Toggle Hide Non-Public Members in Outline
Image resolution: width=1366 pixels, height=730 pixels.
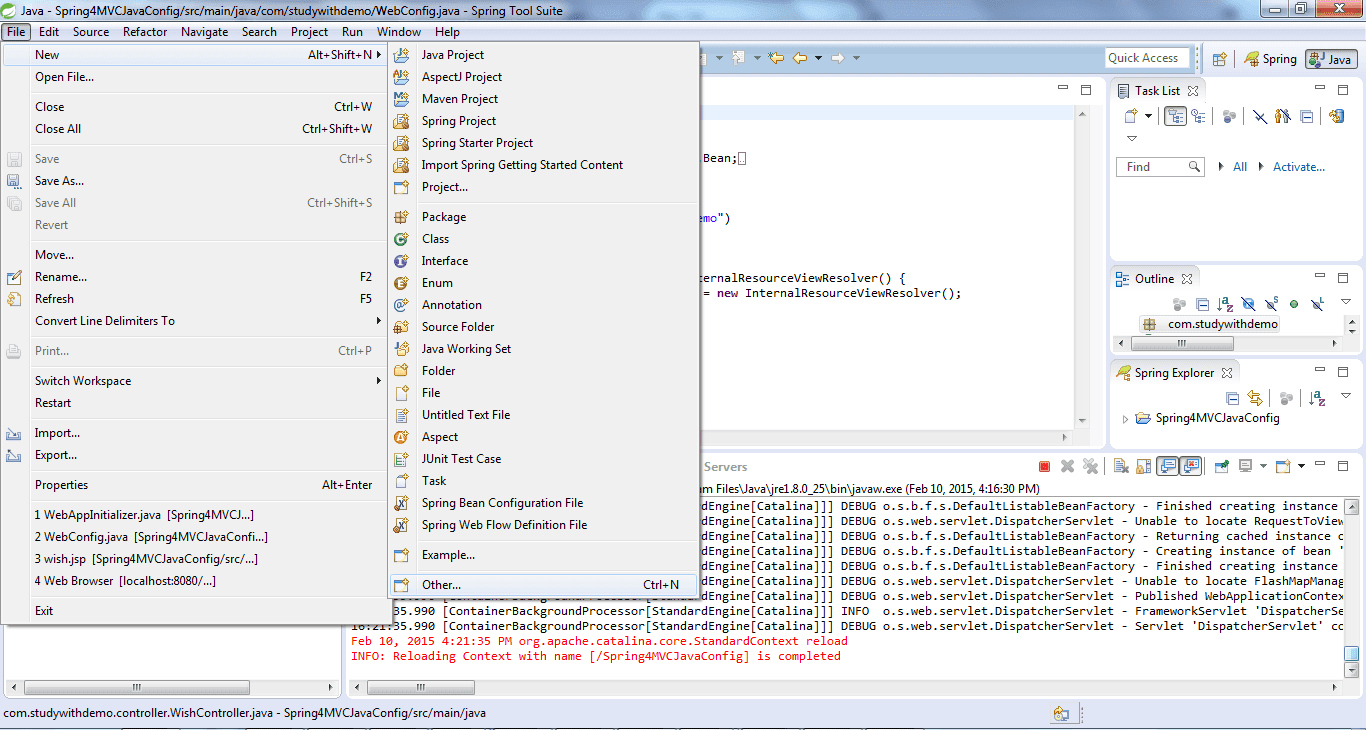(x=1294, y=304)
